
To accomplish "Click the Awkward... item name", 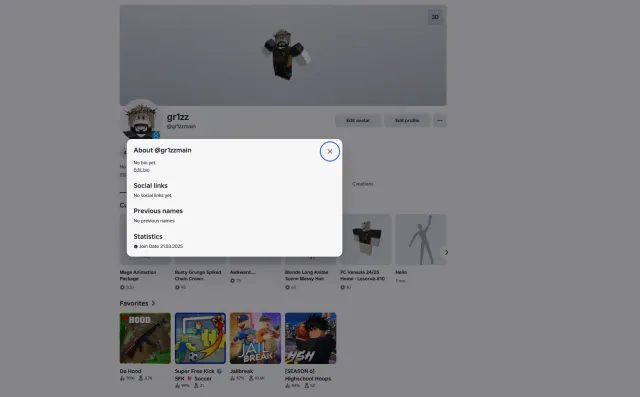I will click(242, 272).
